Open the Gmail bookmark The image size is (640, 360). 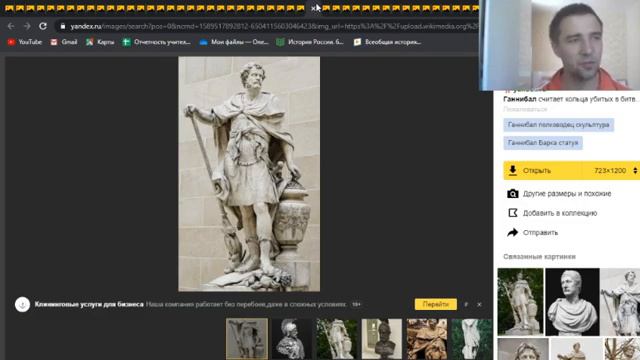64,42
